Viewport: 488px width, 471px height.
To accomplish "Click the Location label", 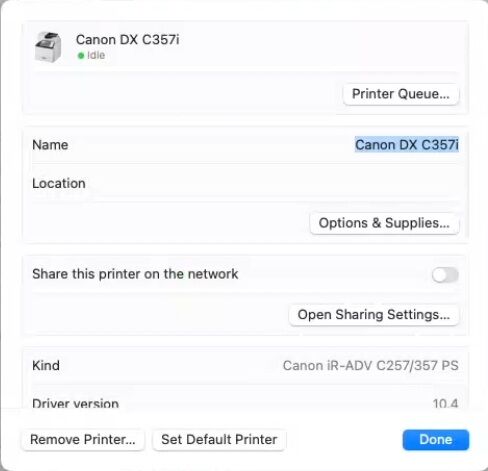I will (x=59, y=183).
